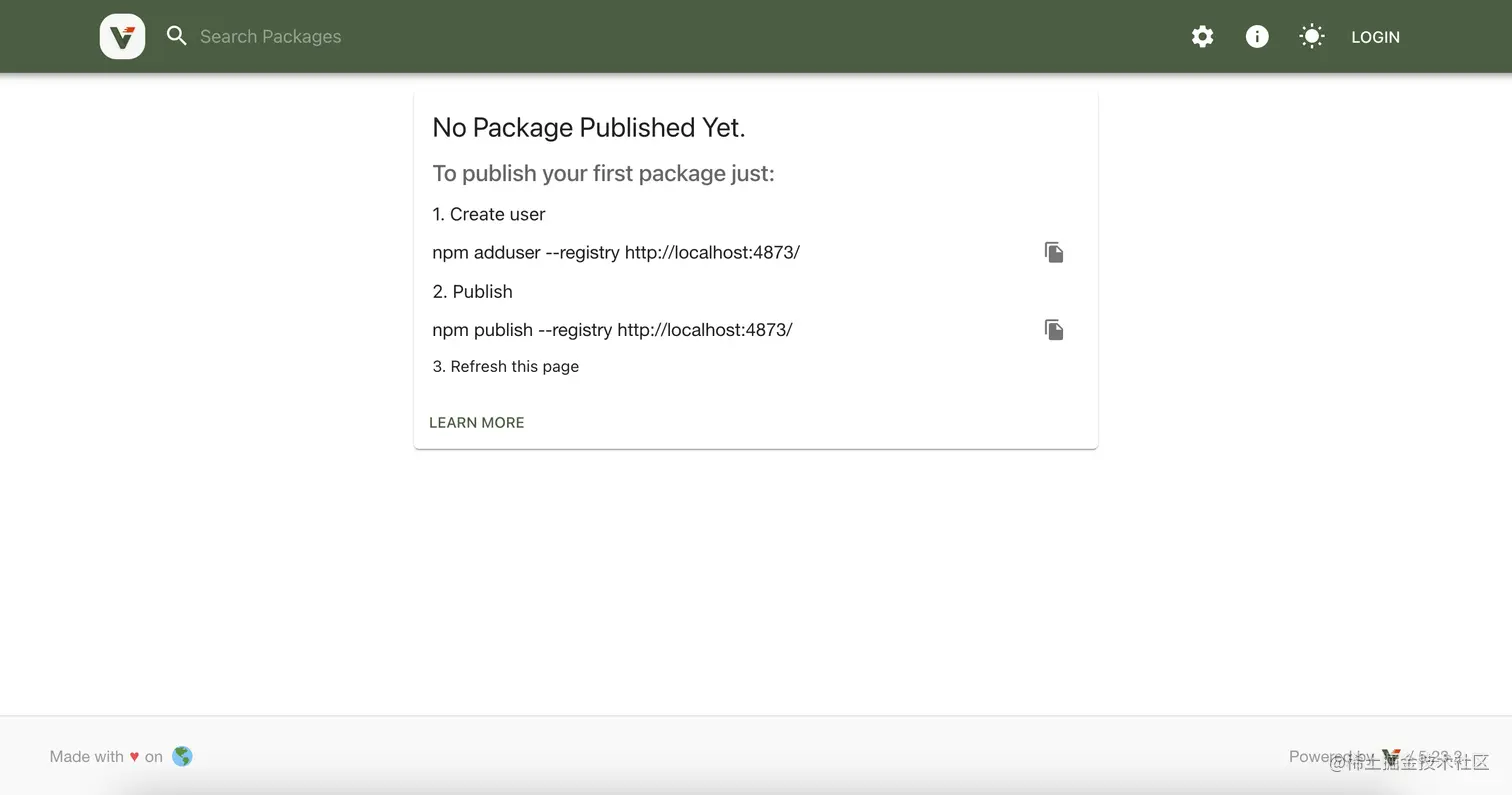This screenshot has height=795, width=1512.
Task: Click '3. Refresh this page' text
Action: (x=506, y=367)
